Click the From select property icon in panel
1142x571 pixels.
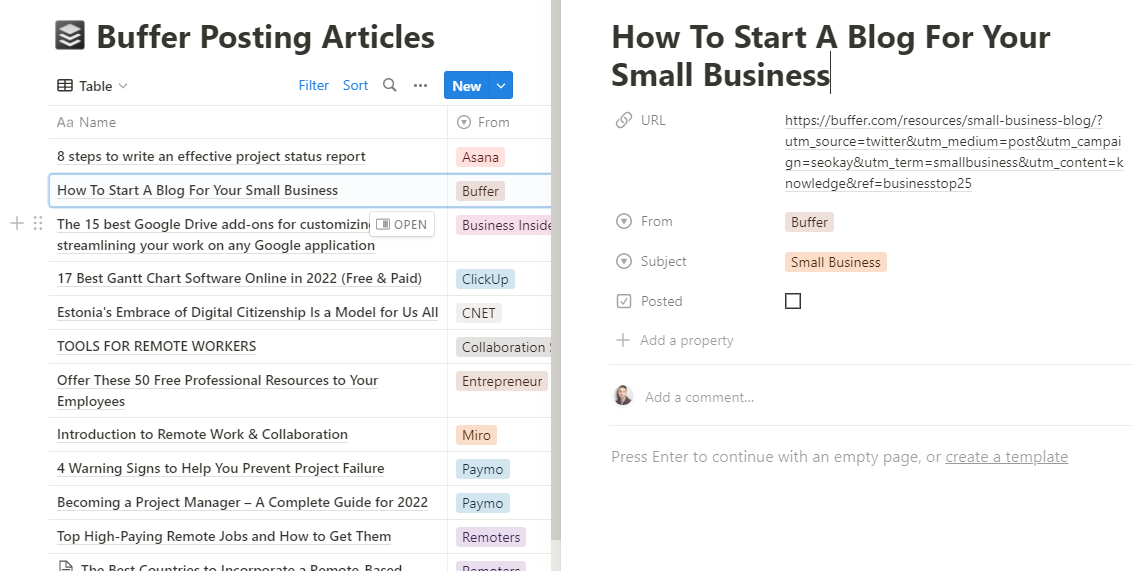point(623,221)
